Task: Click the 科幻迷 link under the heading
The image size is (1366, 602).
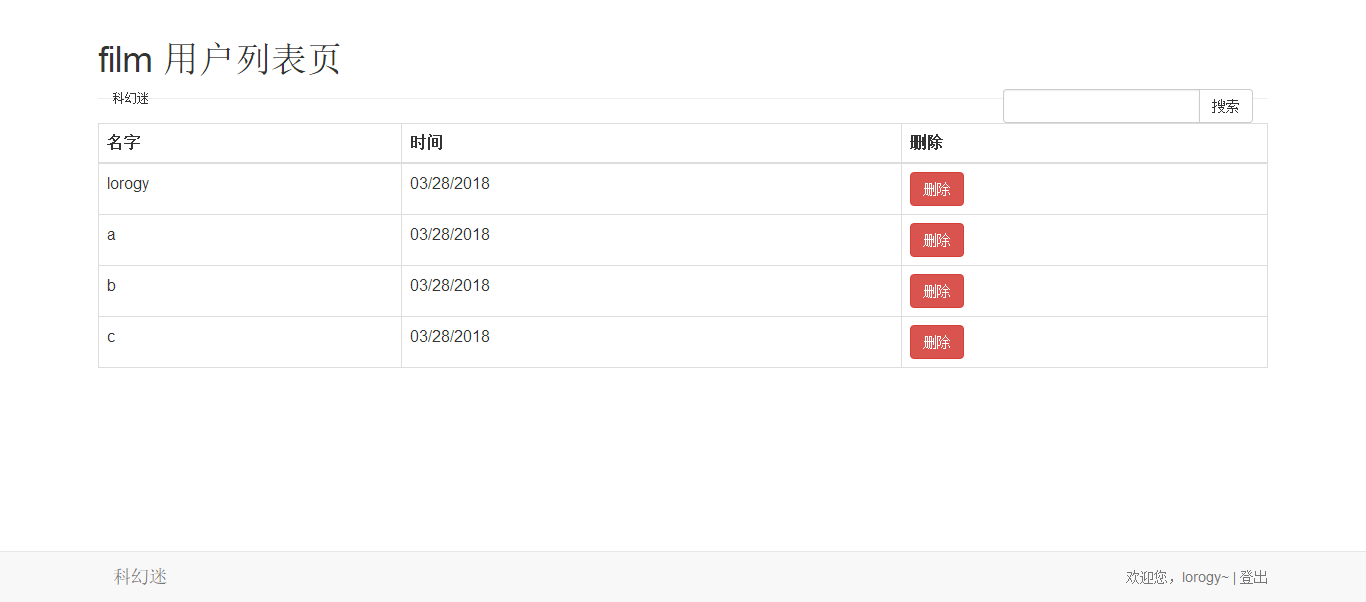Action: coord(131,98)
